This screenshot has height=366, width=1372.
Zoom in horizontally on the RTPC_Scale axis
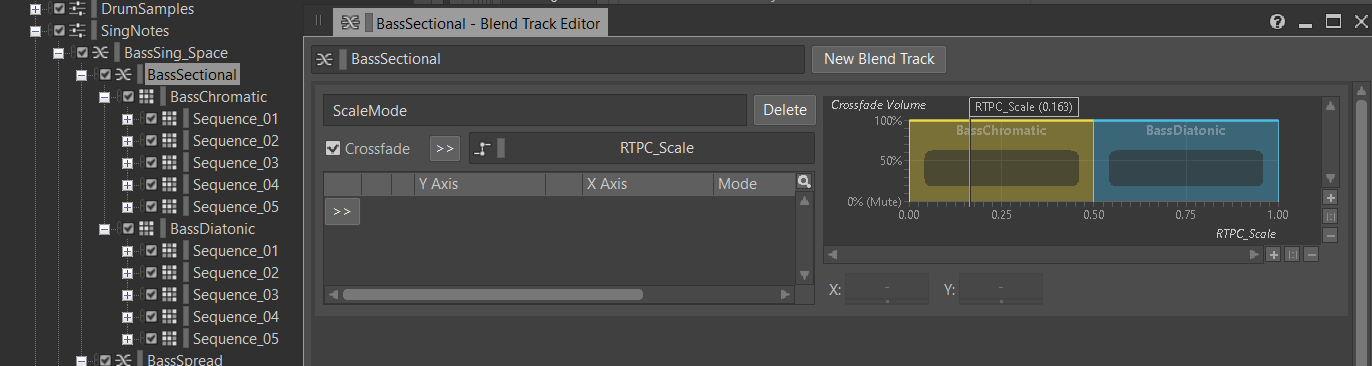pos(1274,255)
